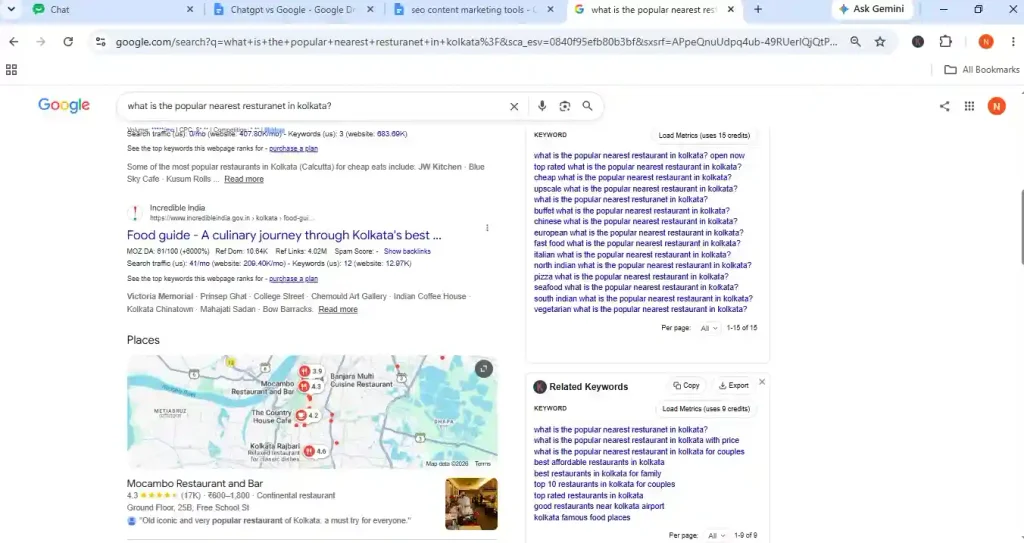Viewport: 1024px width, 543px height.
Task: Open Mocambo Restaurant and Bar listing
Action: click(x=195, y=484)
